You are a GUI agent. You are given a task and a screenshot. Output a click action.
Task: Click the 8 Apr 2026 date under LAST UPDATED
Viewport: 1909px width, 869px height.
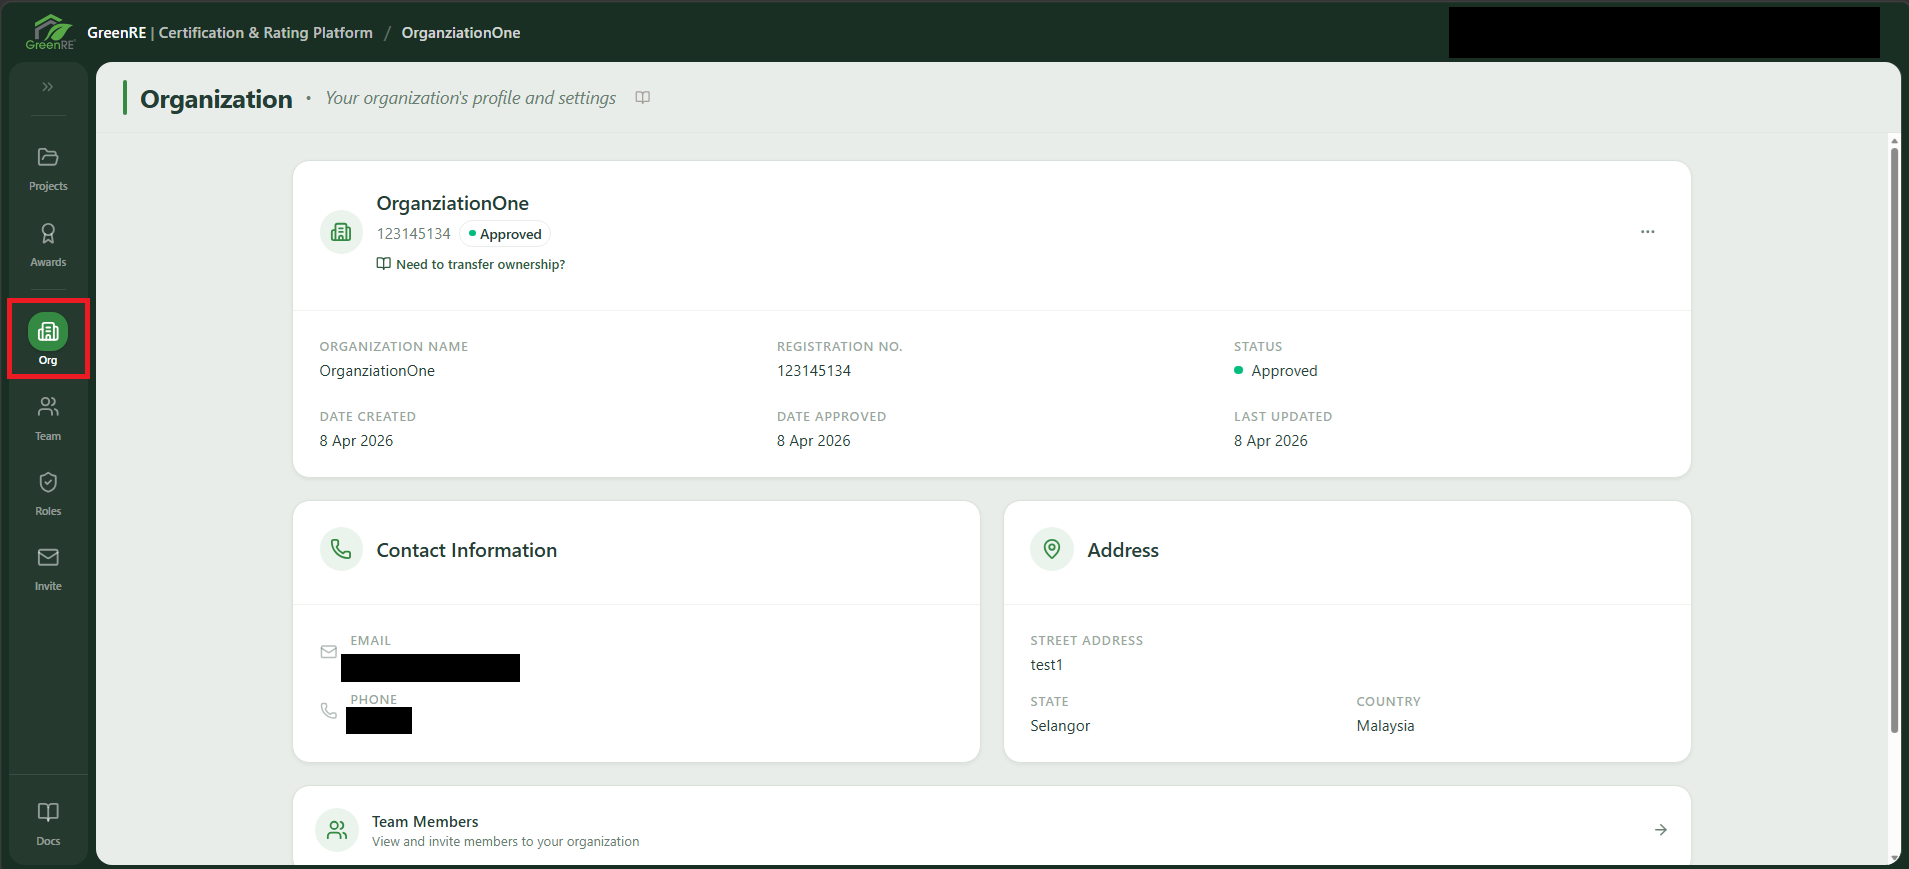tap(1271, 441)
